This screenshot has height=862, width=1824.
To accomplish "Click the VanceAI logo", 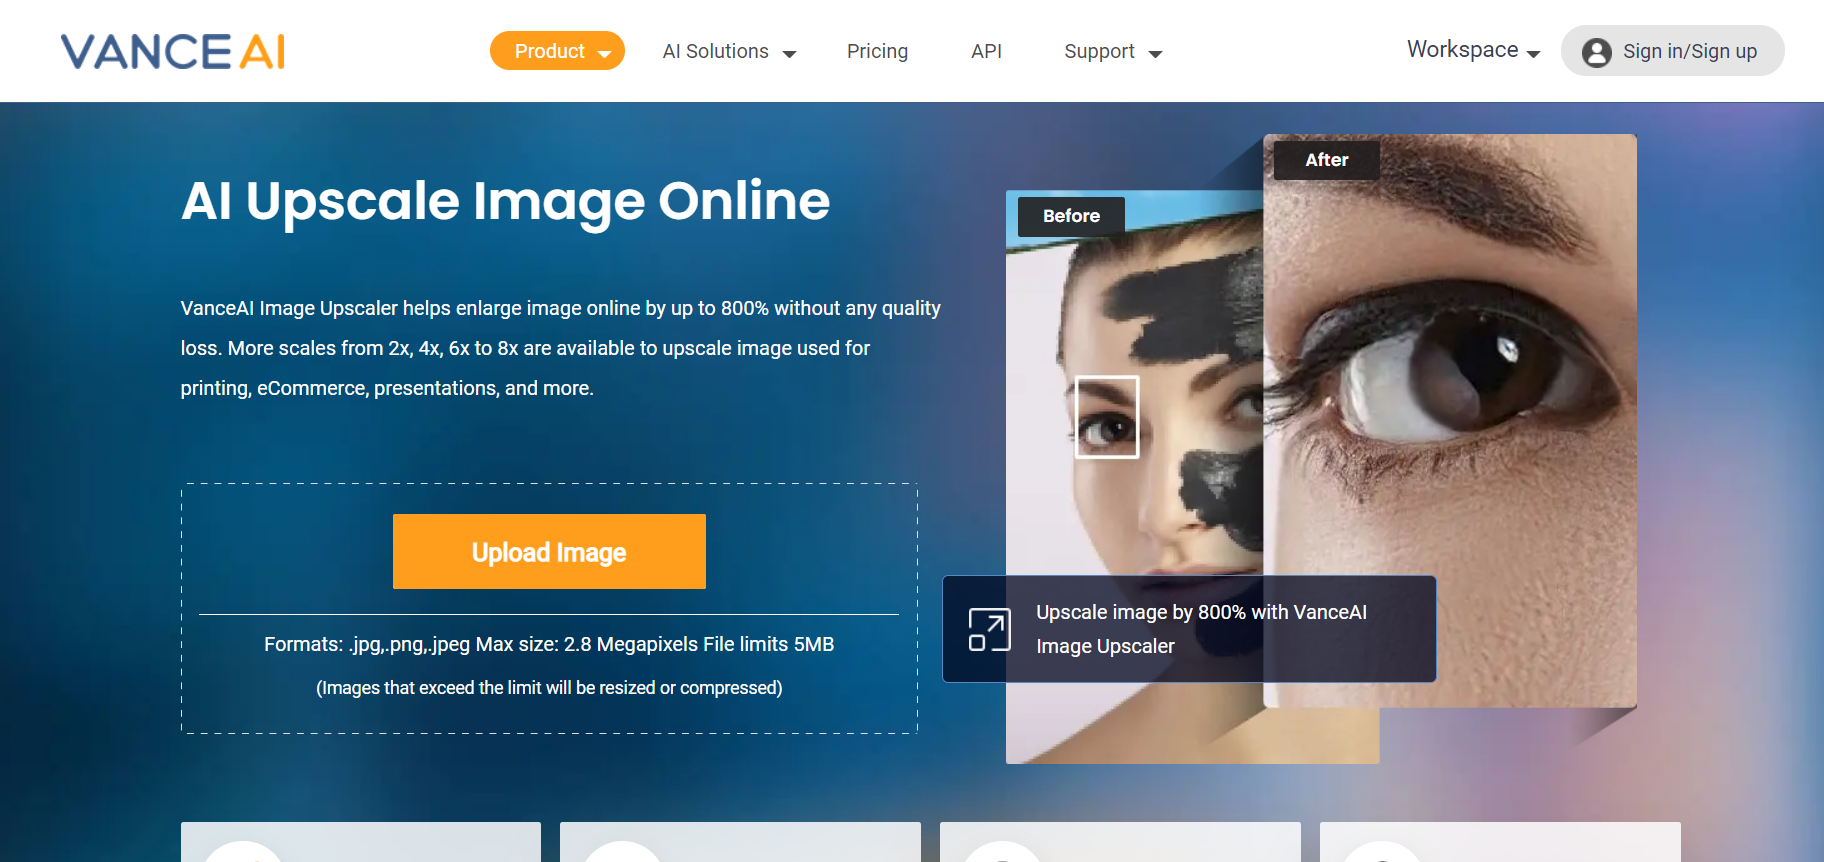I will [173, 52].
